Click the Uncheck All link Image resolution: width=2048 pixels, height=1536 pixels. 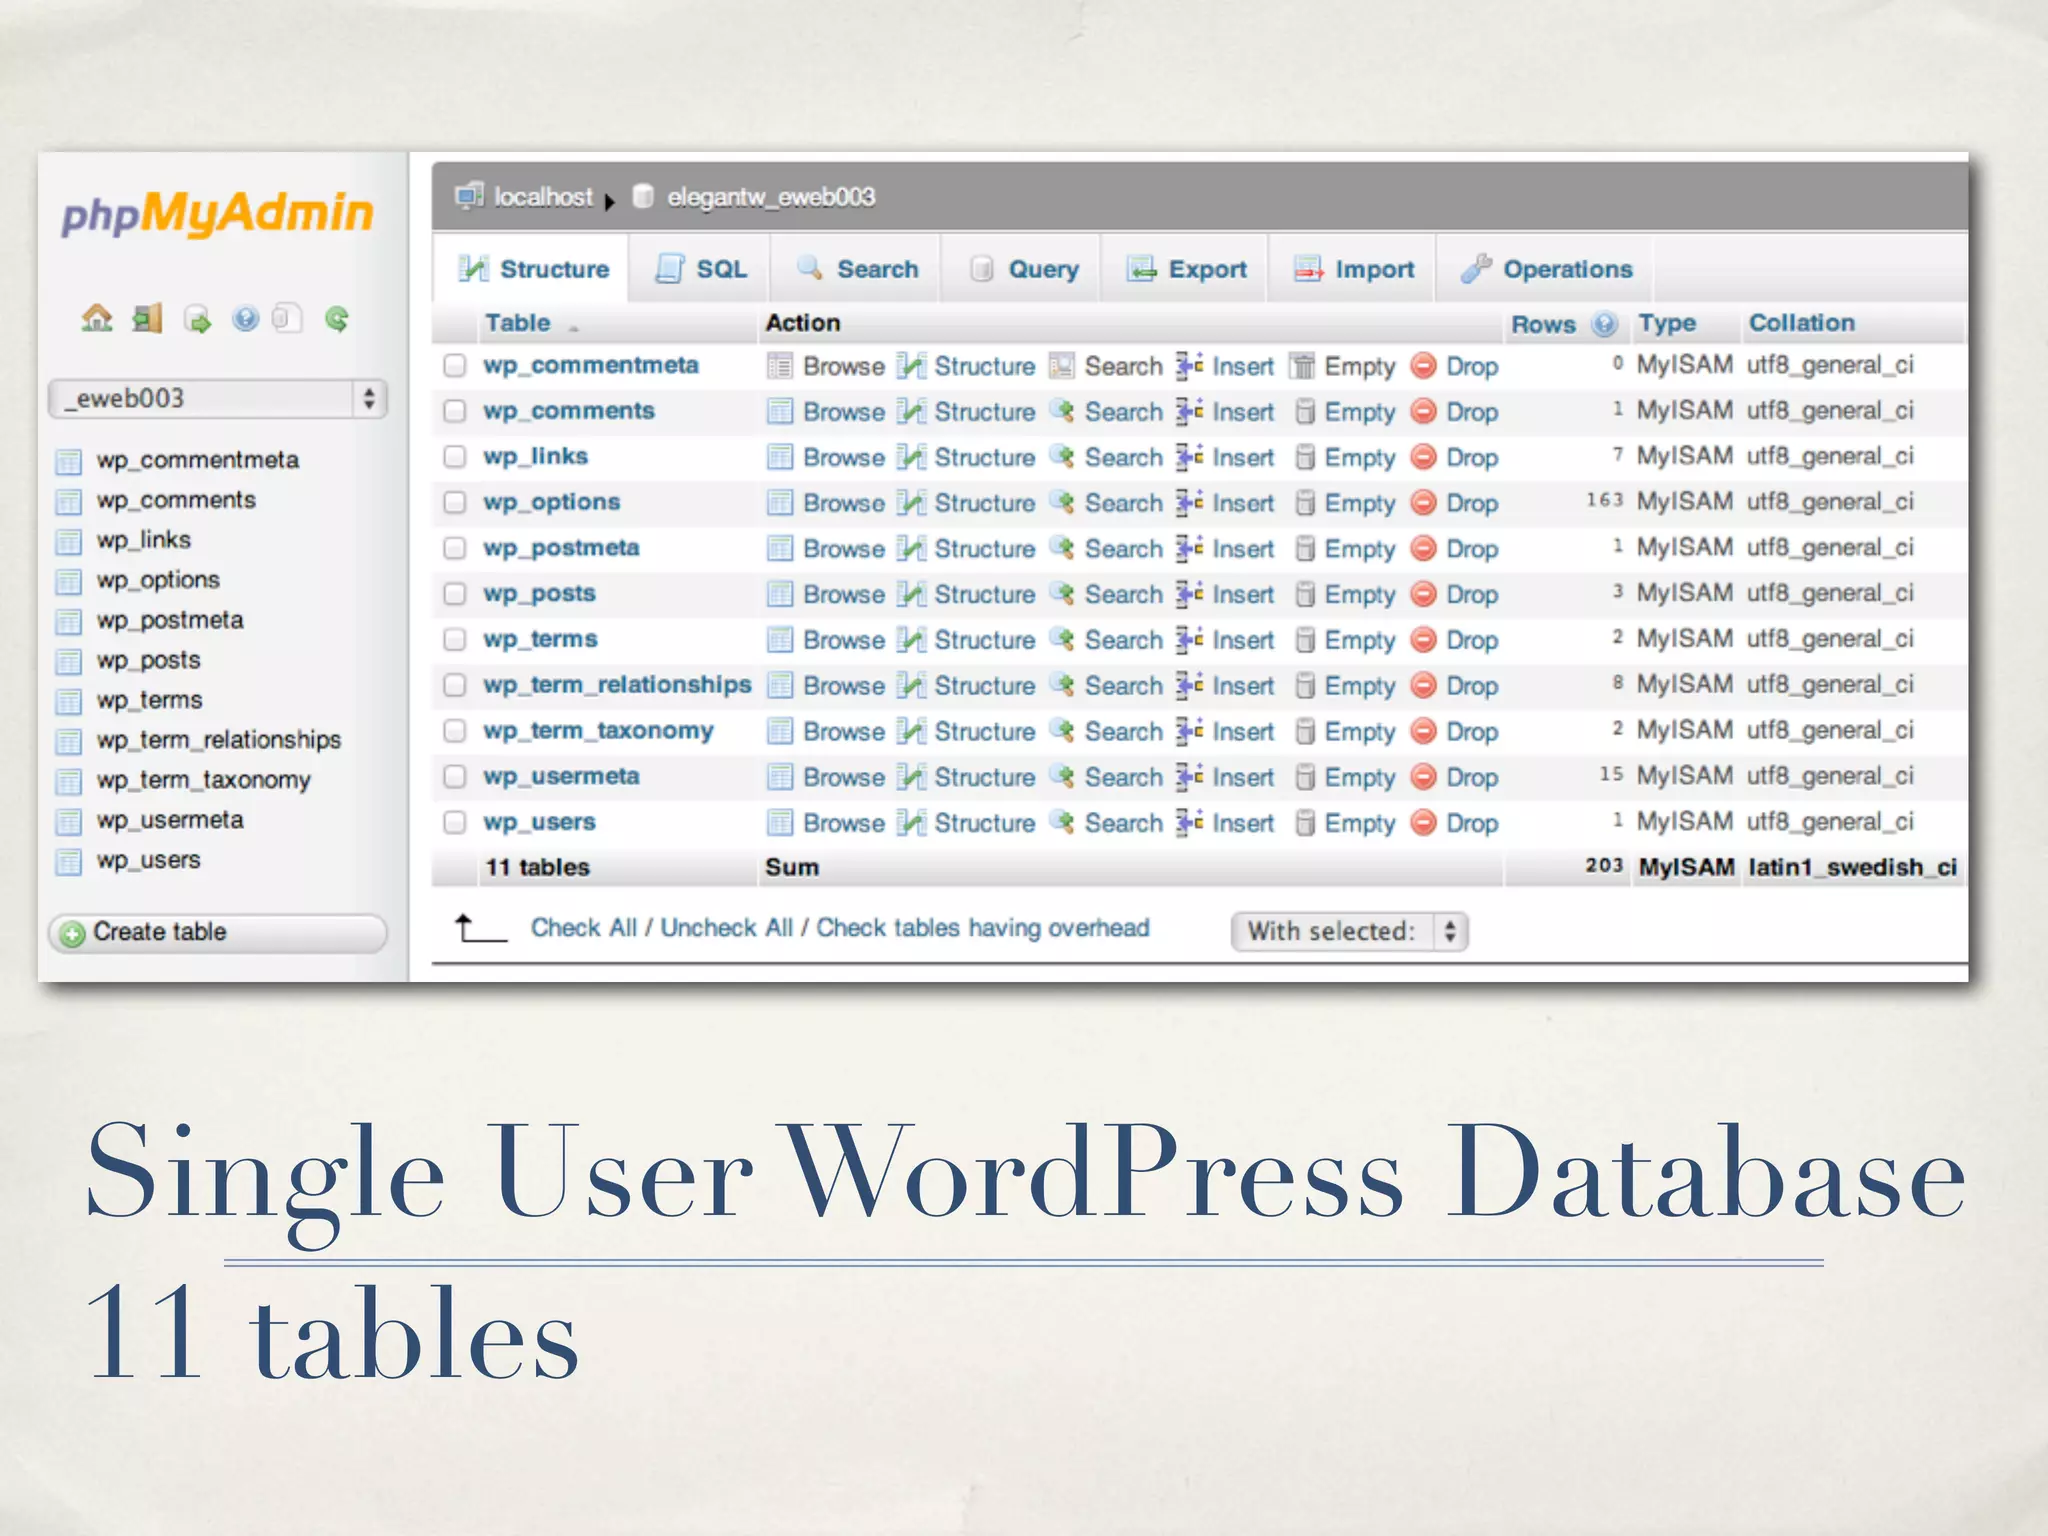(x=726, y=928)
